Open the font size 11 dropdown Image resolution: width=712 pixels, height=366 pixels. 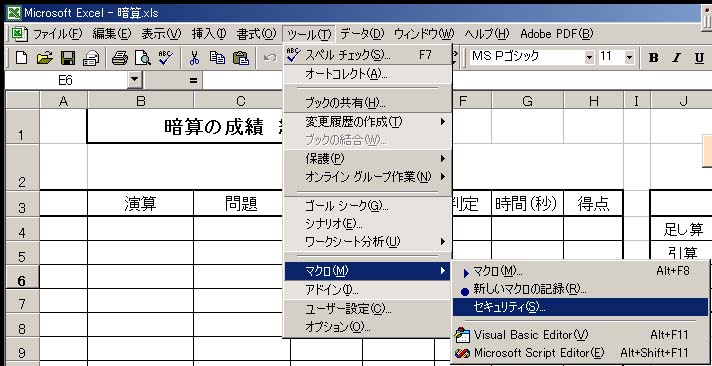tap(629, 58)
